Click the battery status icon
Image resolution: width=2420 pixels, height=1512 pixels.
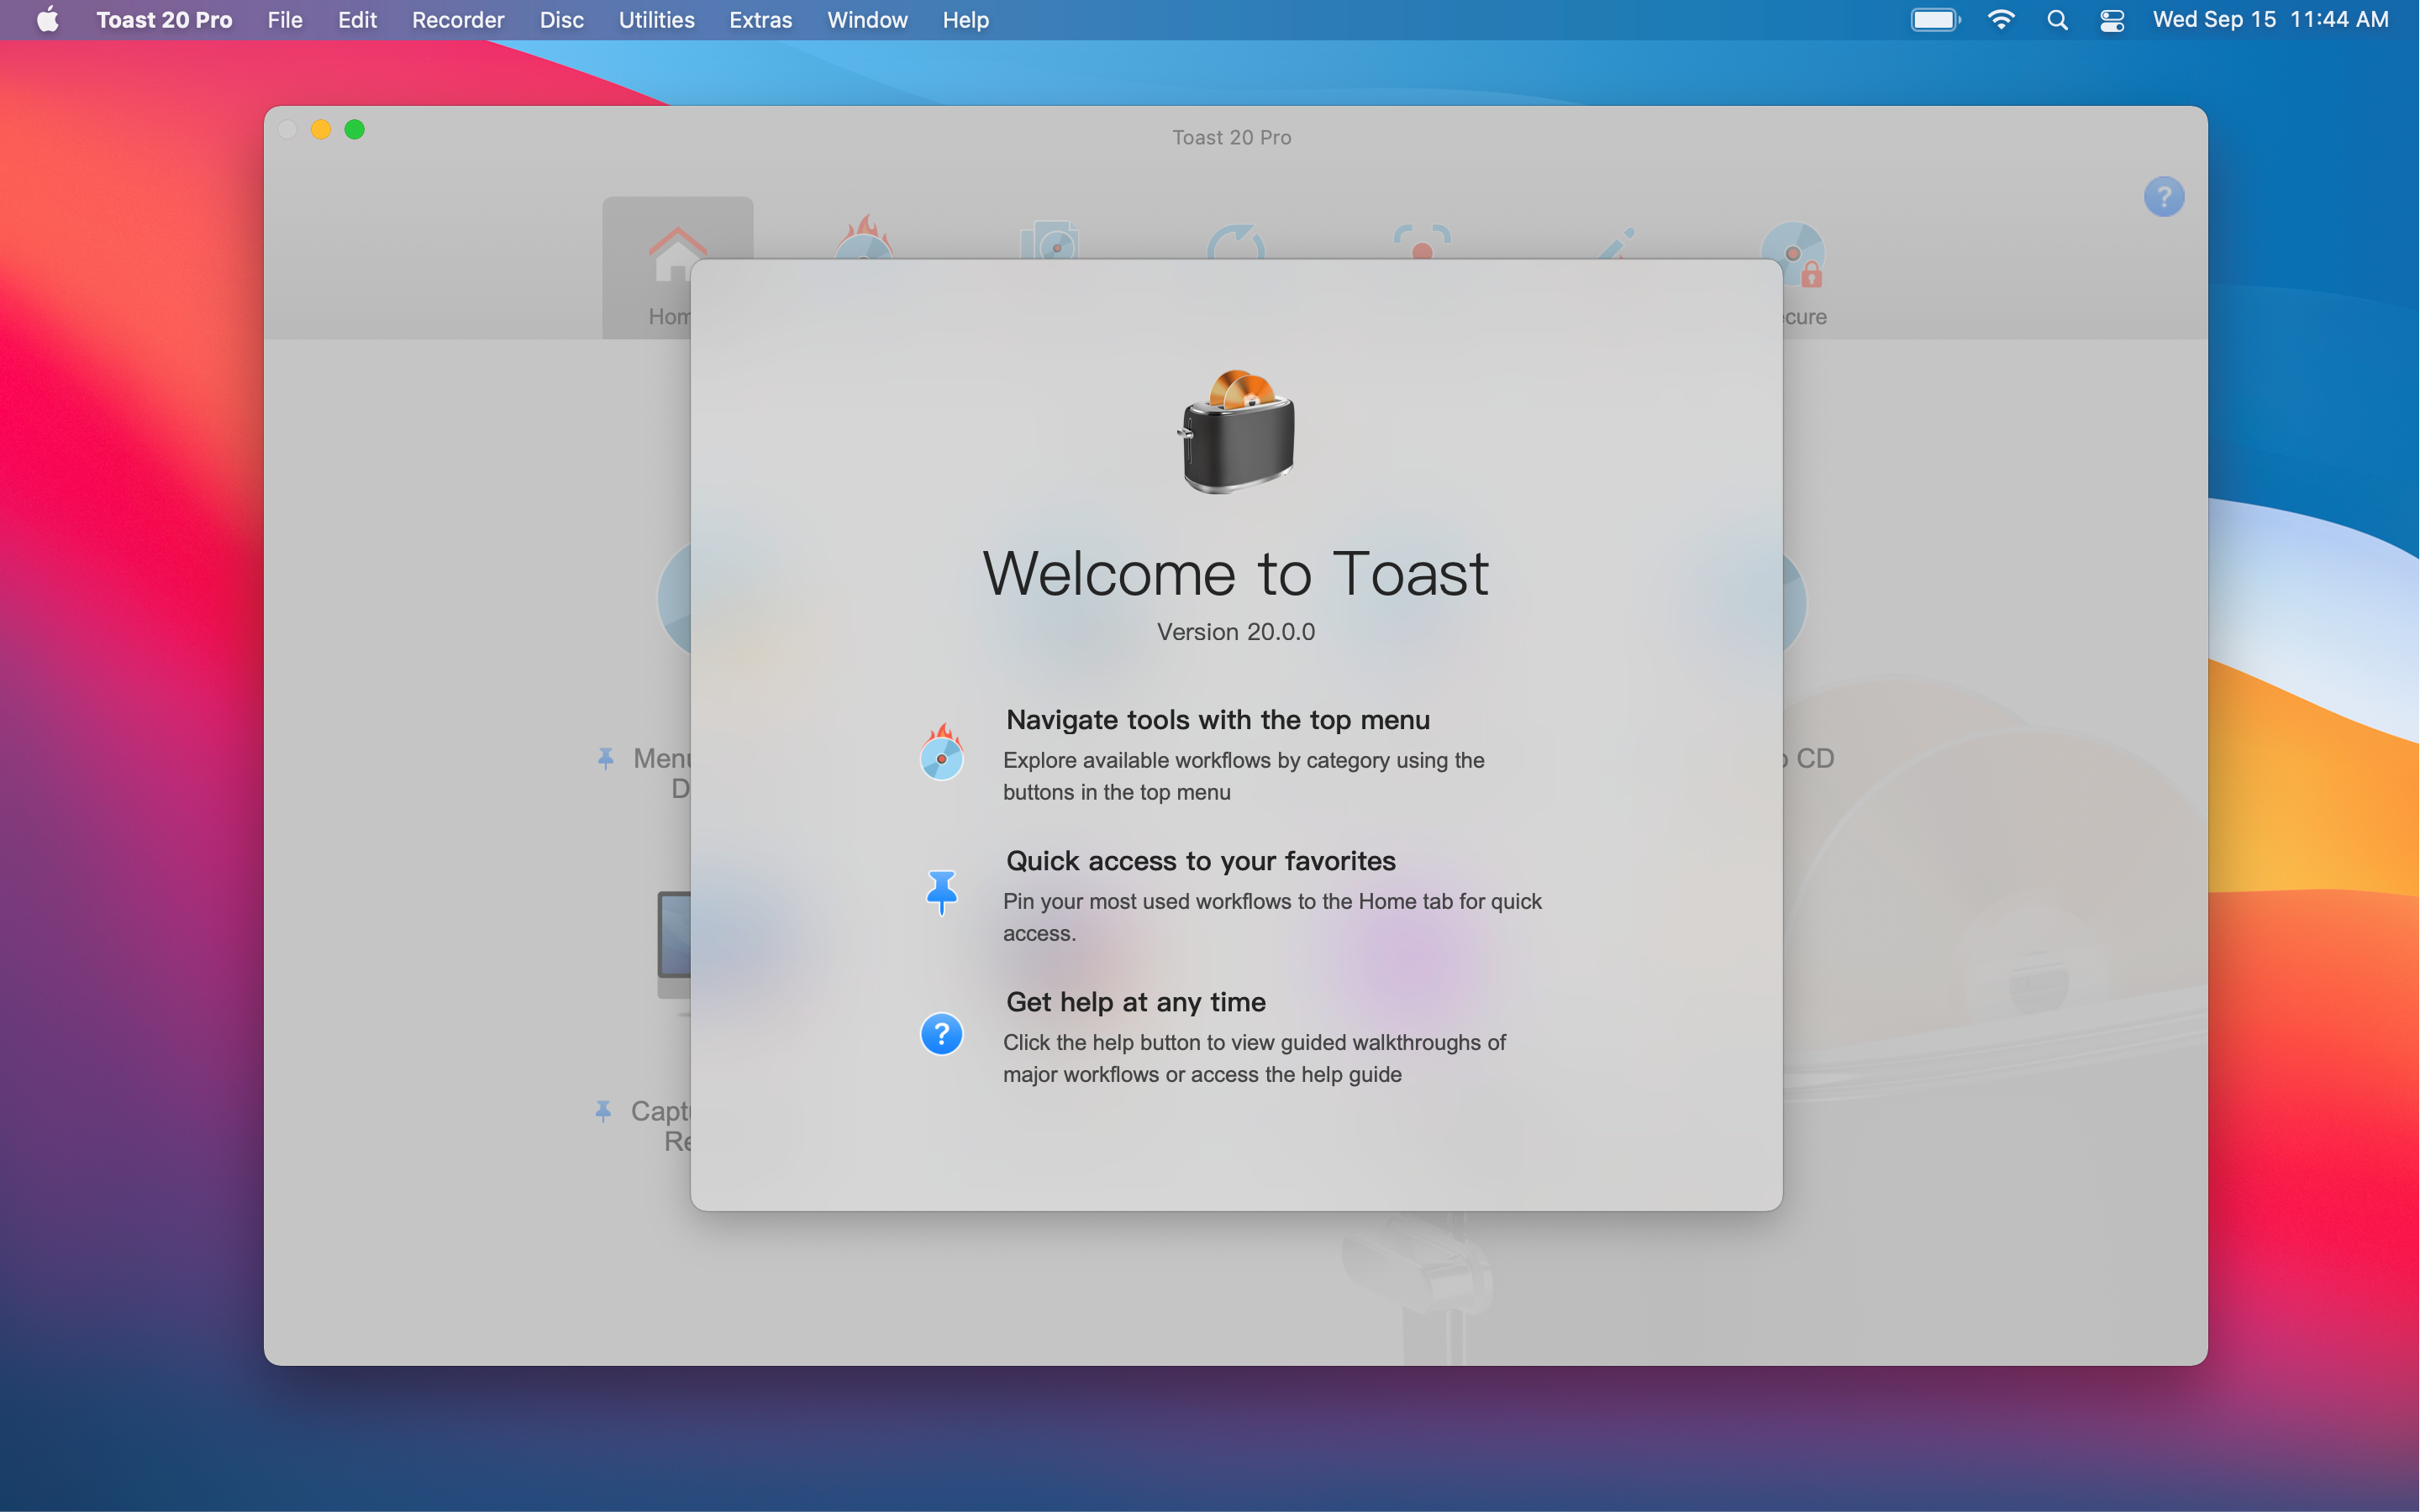[1936, 20]
